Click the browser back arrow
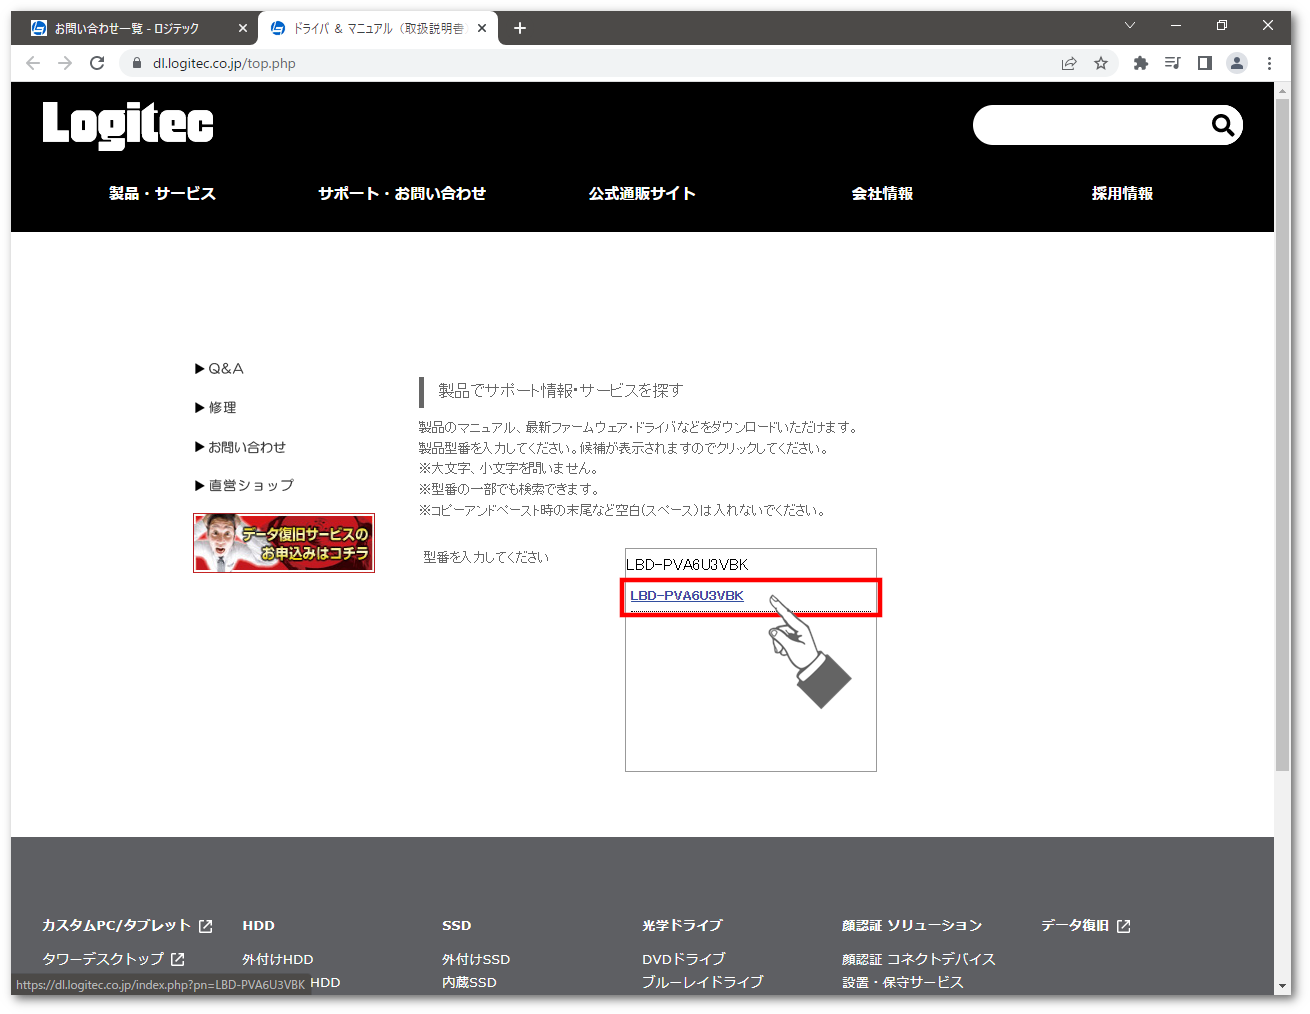The width and height of the screenshot is (1310, 1014). point(33,63)
